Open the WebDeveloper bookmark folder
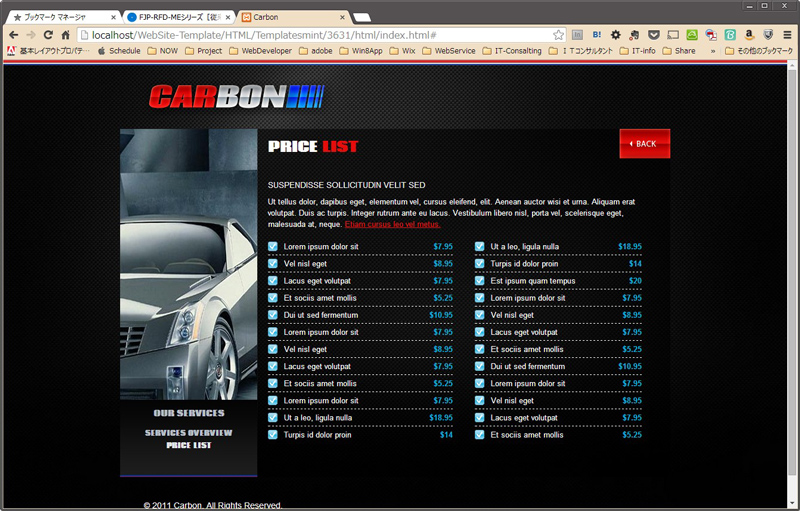 point(261,51)
